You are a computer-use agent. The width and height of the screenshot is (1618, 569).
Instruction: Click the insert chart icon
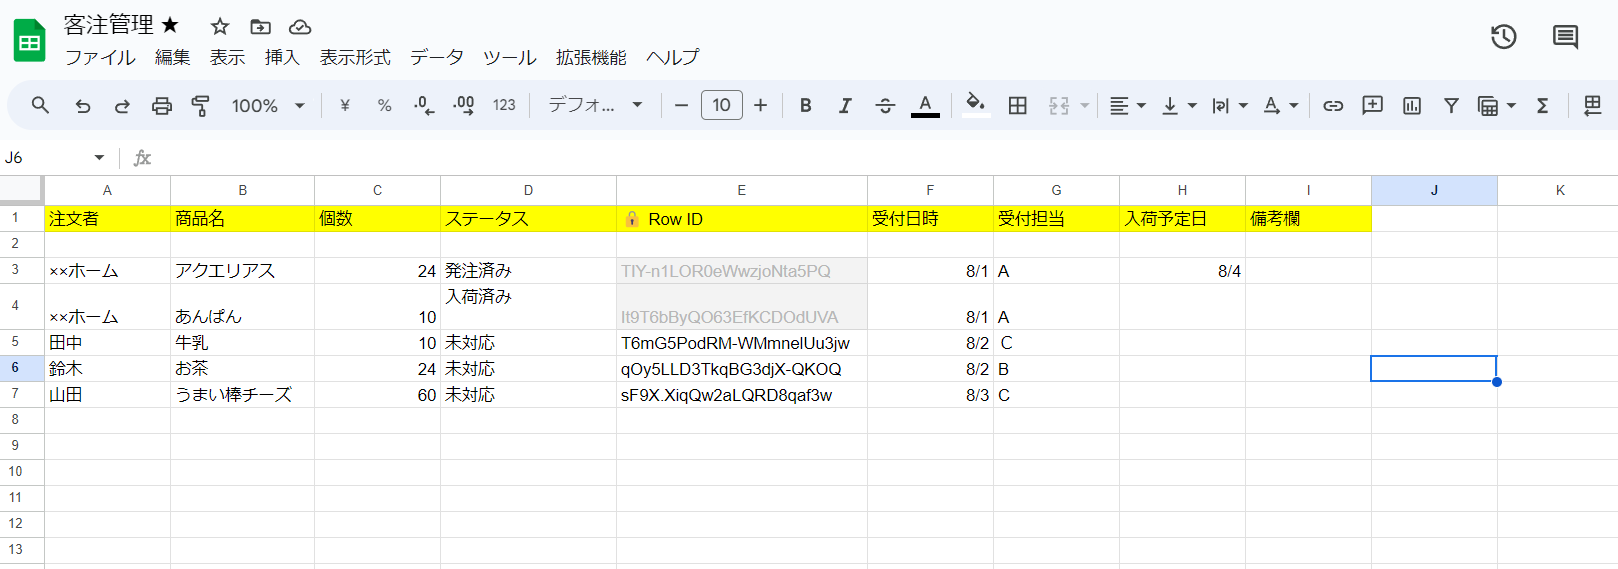click(x=1412, y=105)
